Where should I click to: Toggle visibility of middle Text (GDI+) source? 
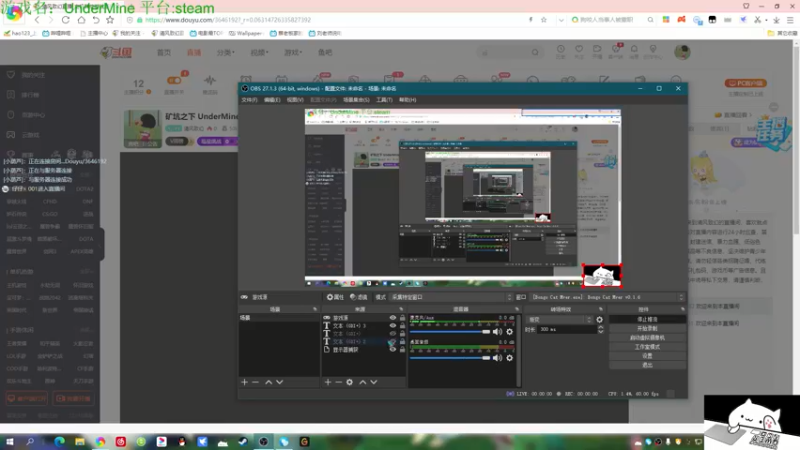click(x=393, y=334)
